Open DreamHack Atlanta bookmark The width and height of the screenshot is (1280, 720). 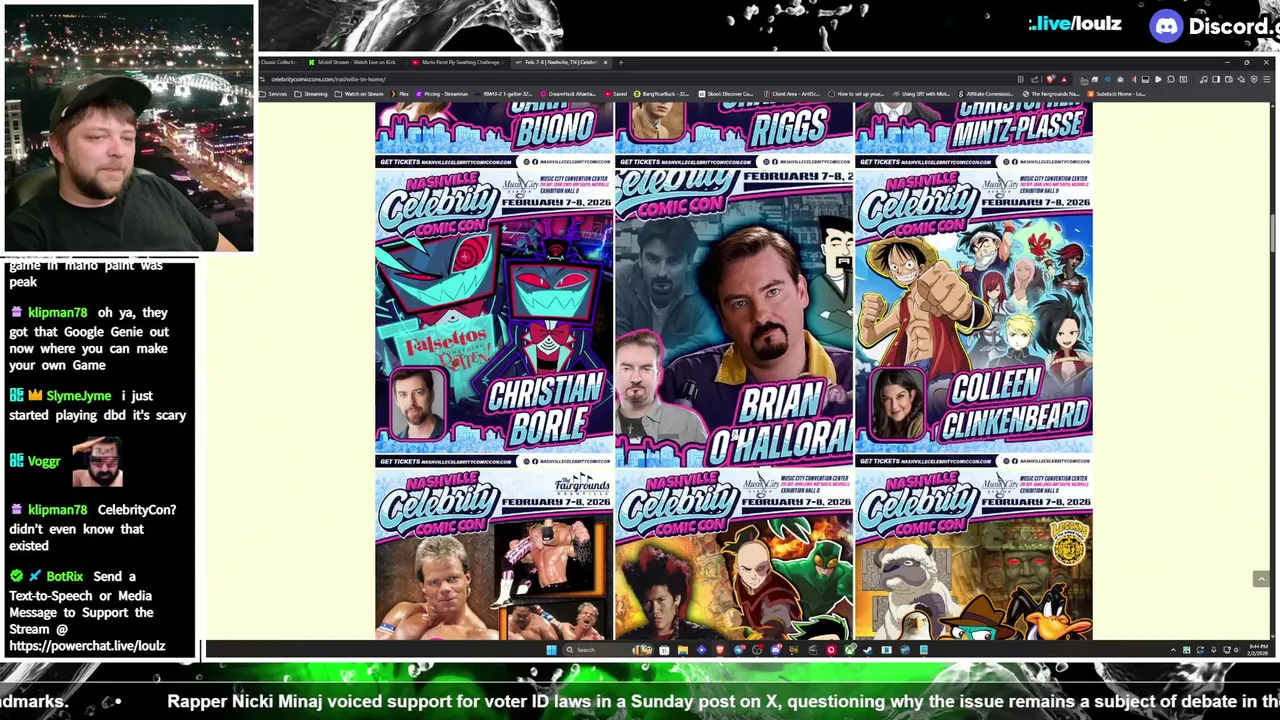(568, 94)
